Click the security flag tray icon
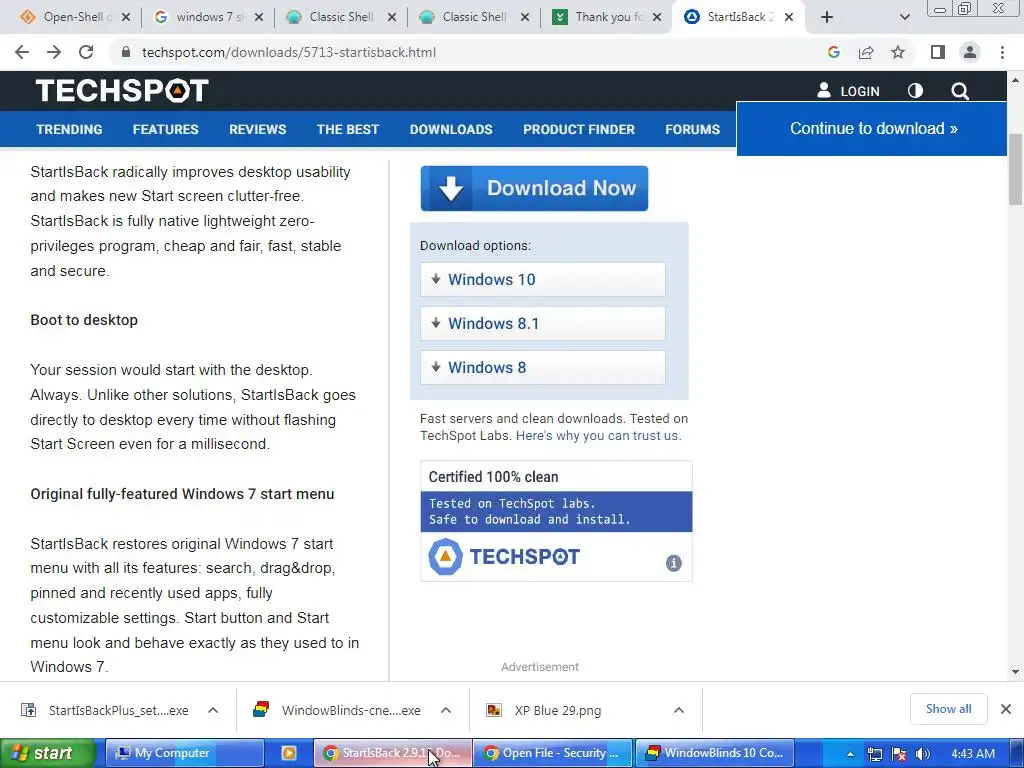Viewport: 1024px width, 768px height. (899, 754)
